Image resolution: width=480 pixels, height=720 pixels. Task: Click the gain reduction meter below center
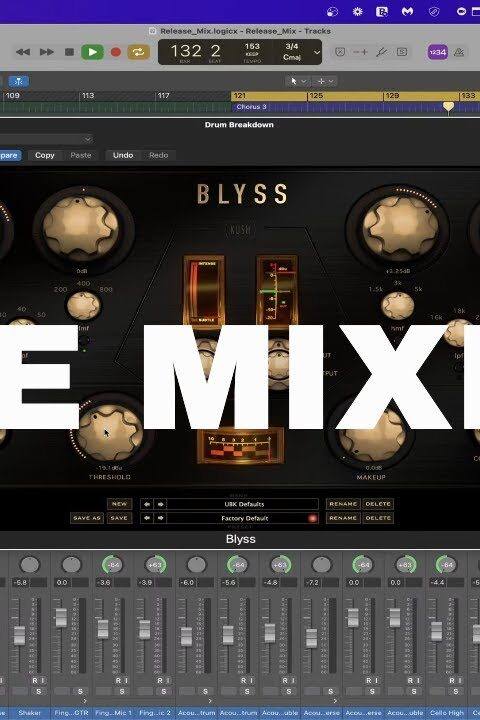click(x=240, y=446)
